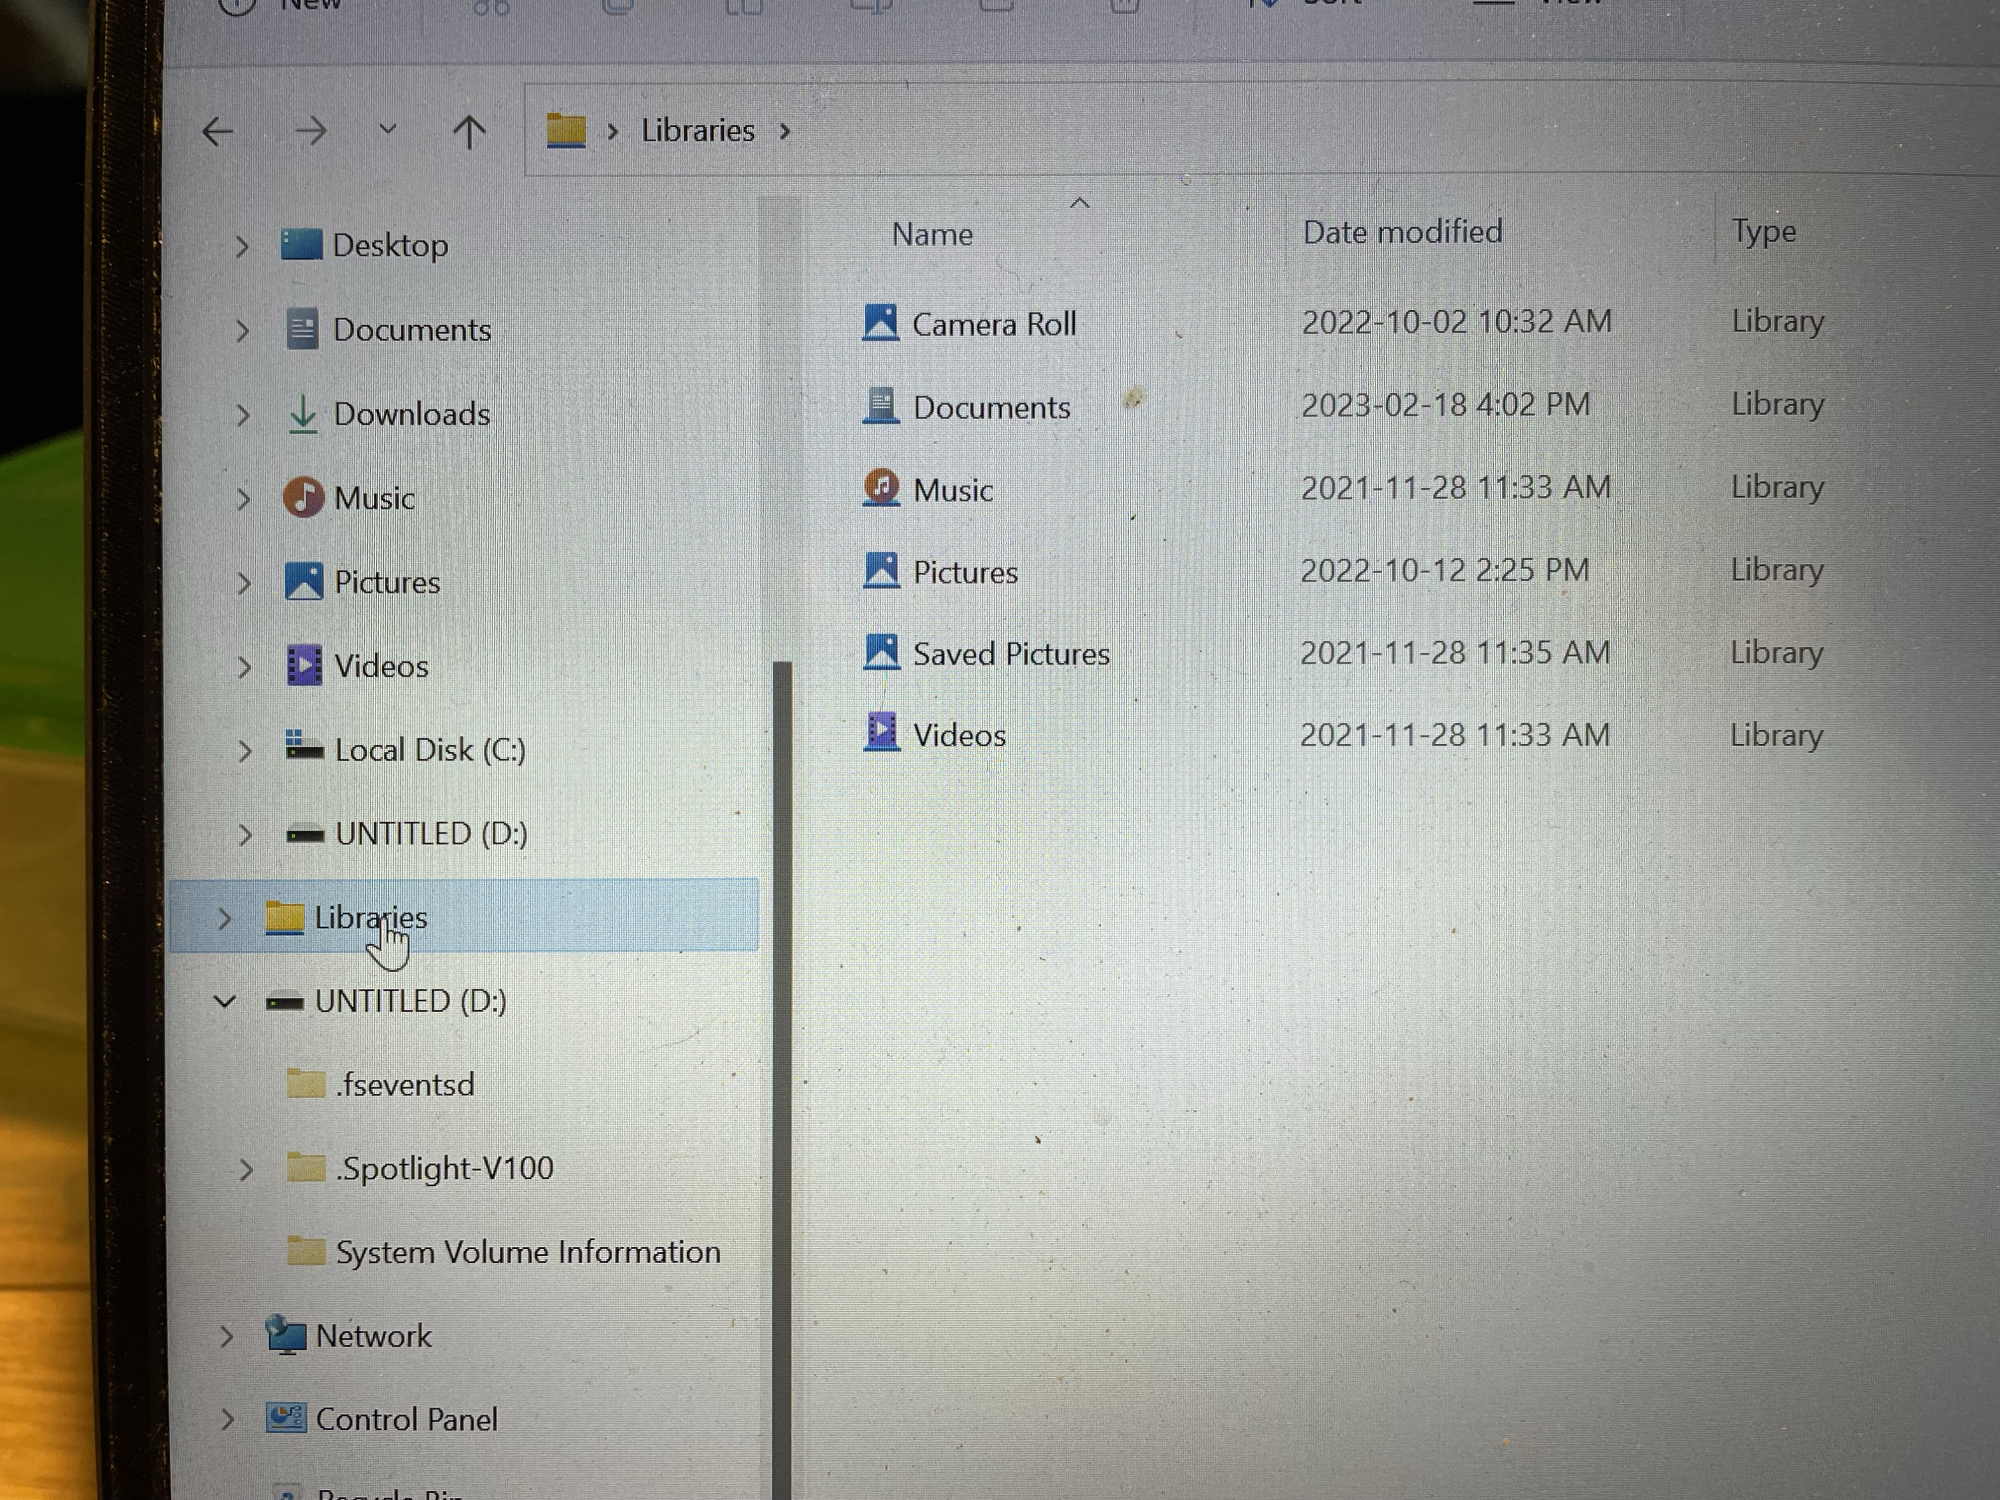Open the Music library in file list
This screenshot has width=2000, height=1500.
pyautogui.click(x=952, y=490)
